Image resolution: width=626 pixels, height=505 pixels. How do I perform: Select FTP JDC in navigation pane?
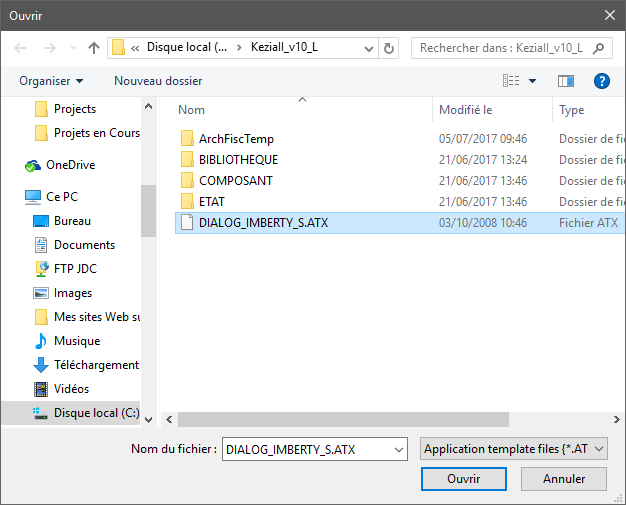(x=74, y=269)
